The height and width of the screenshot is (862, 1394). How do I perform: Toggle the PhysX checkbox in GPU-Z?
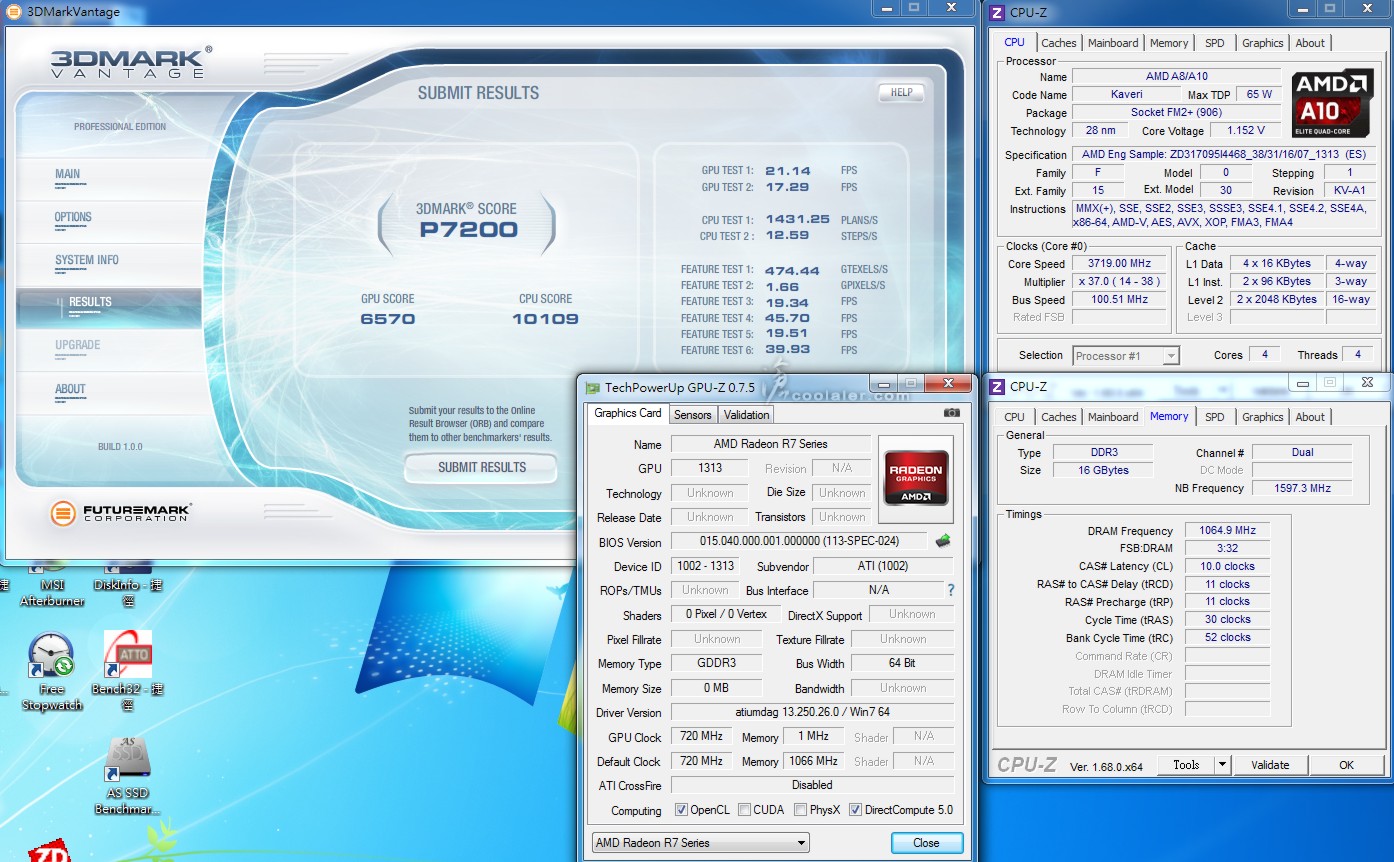(x=800, y=810)
